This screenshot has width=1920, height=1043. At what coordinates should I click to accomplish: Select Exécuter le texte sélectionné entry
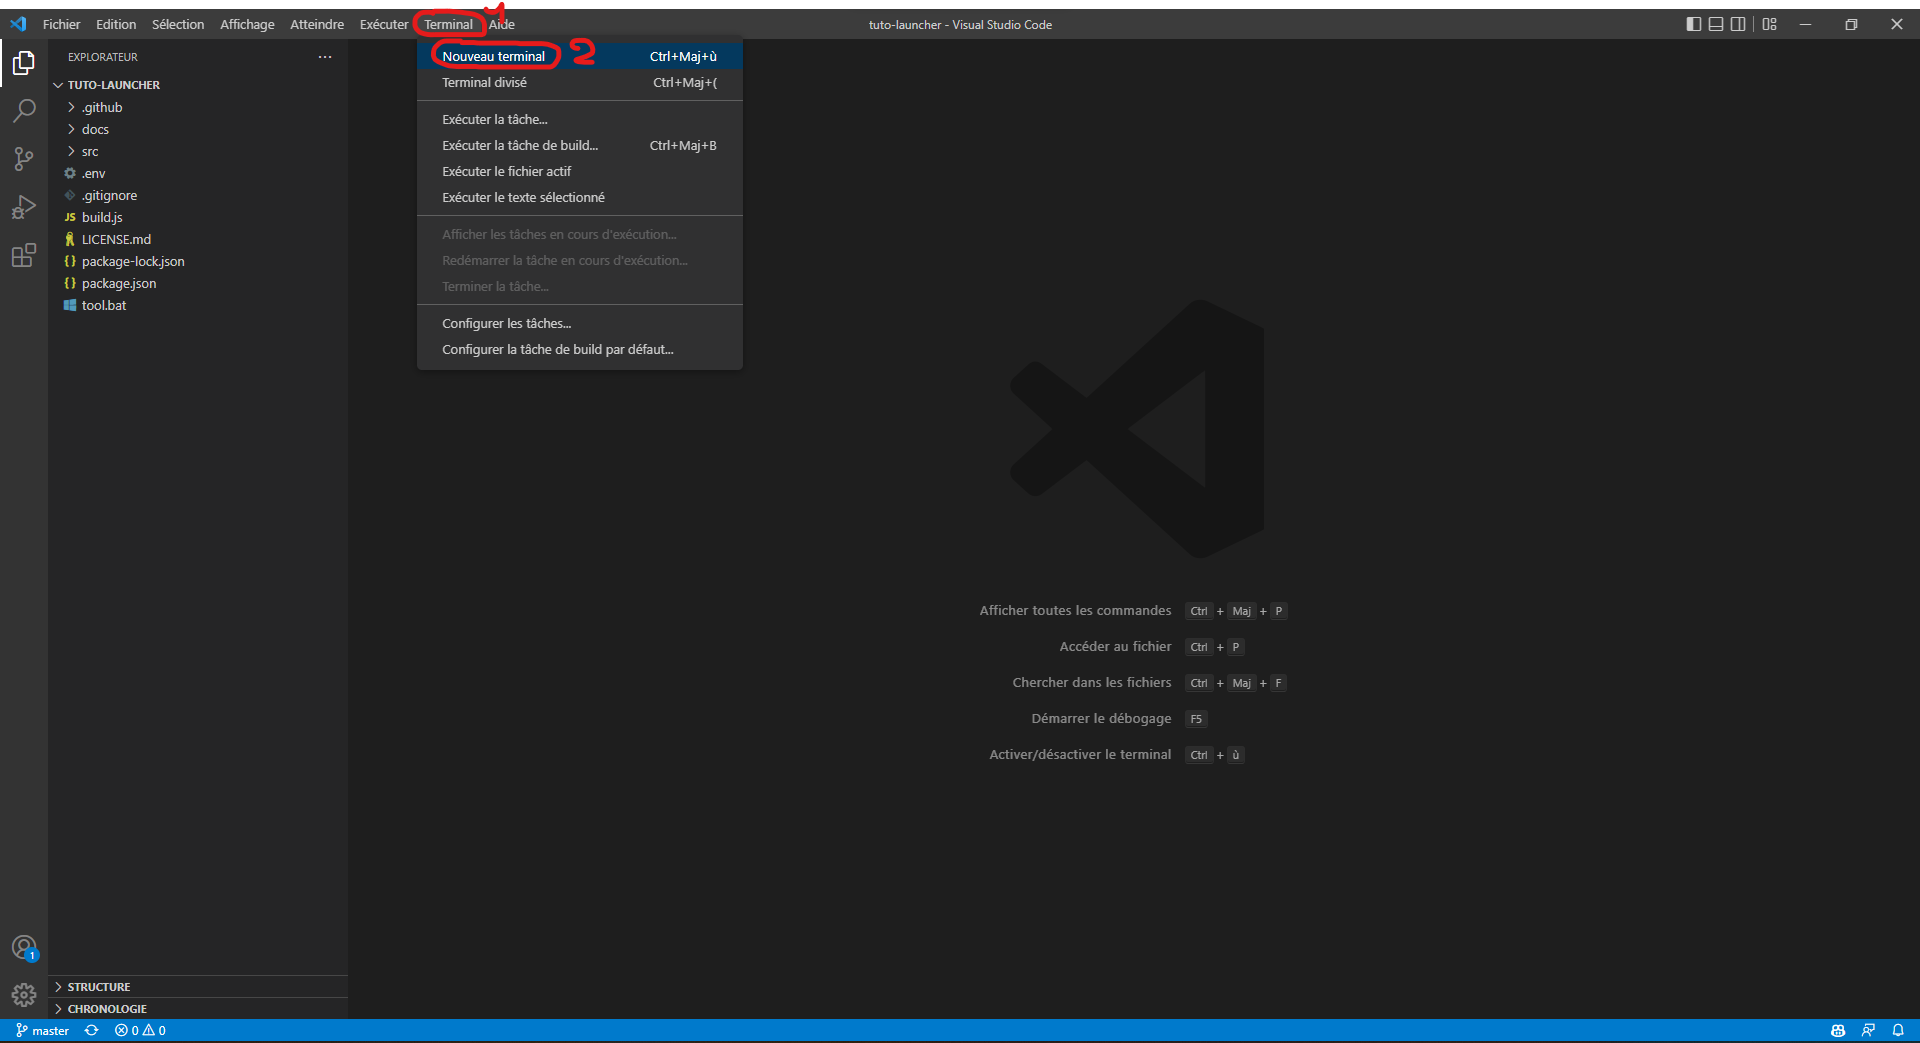[580, 197]
